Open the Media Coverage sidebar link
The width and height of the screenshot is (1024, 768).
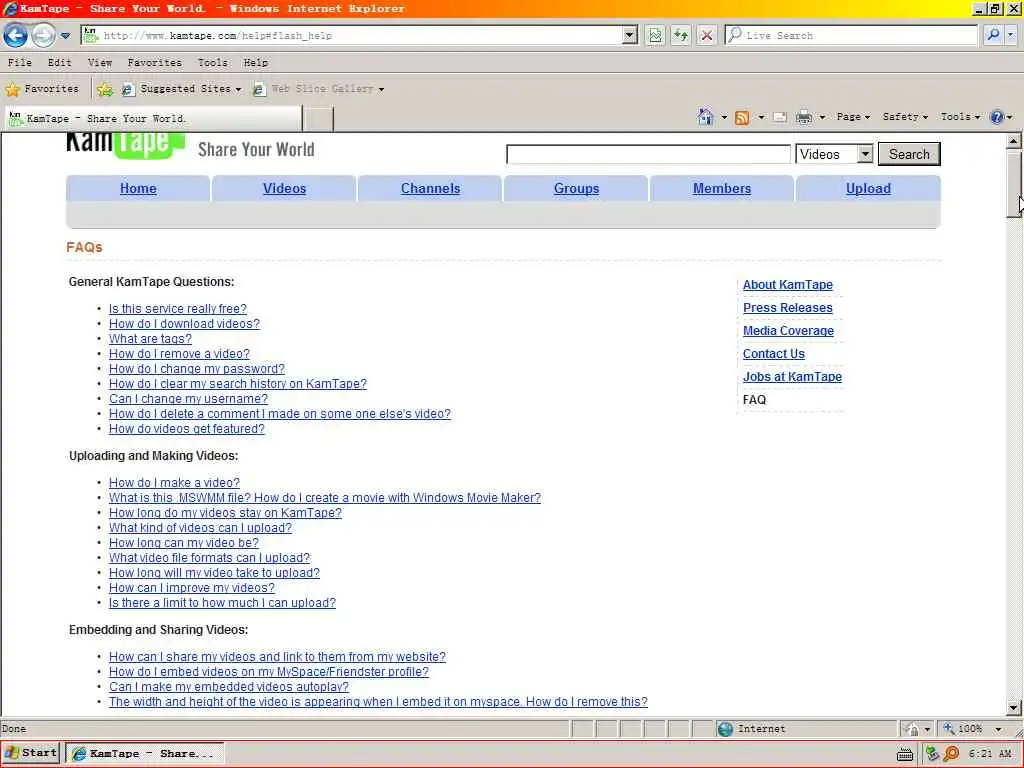click(788, 330)
